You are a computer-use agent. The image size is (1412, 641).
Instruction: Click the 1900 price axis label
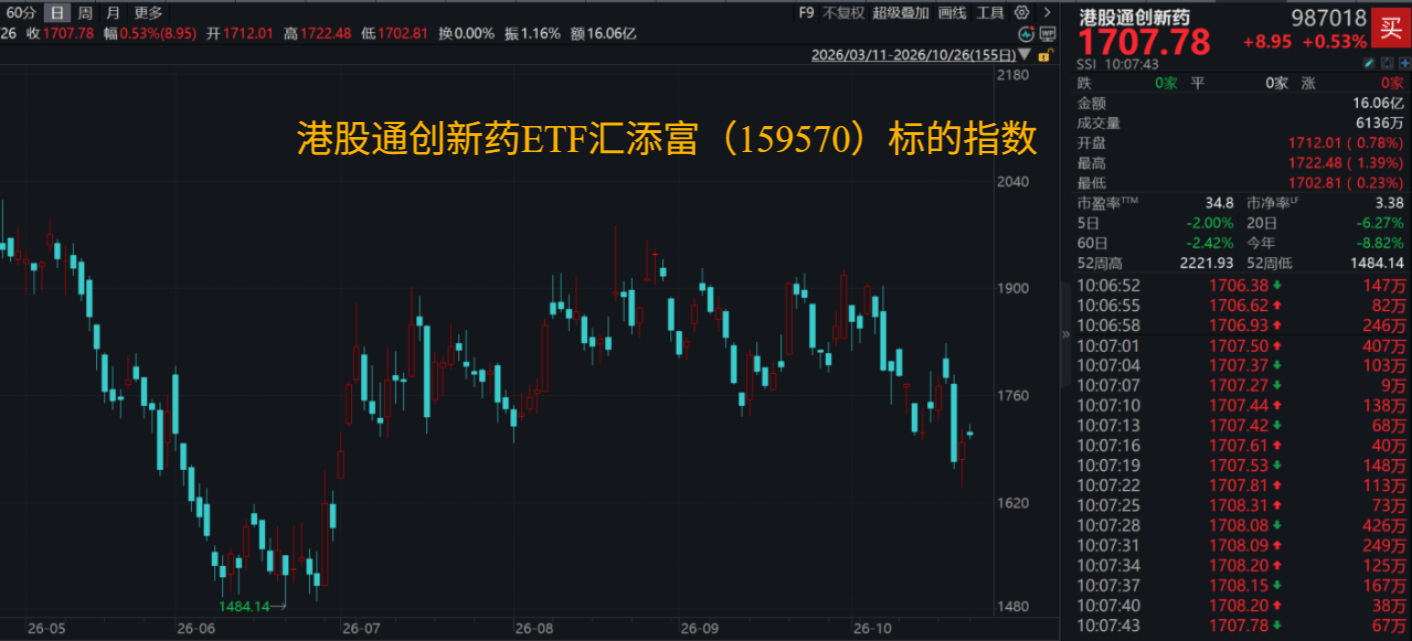[x=1014, y=289]
